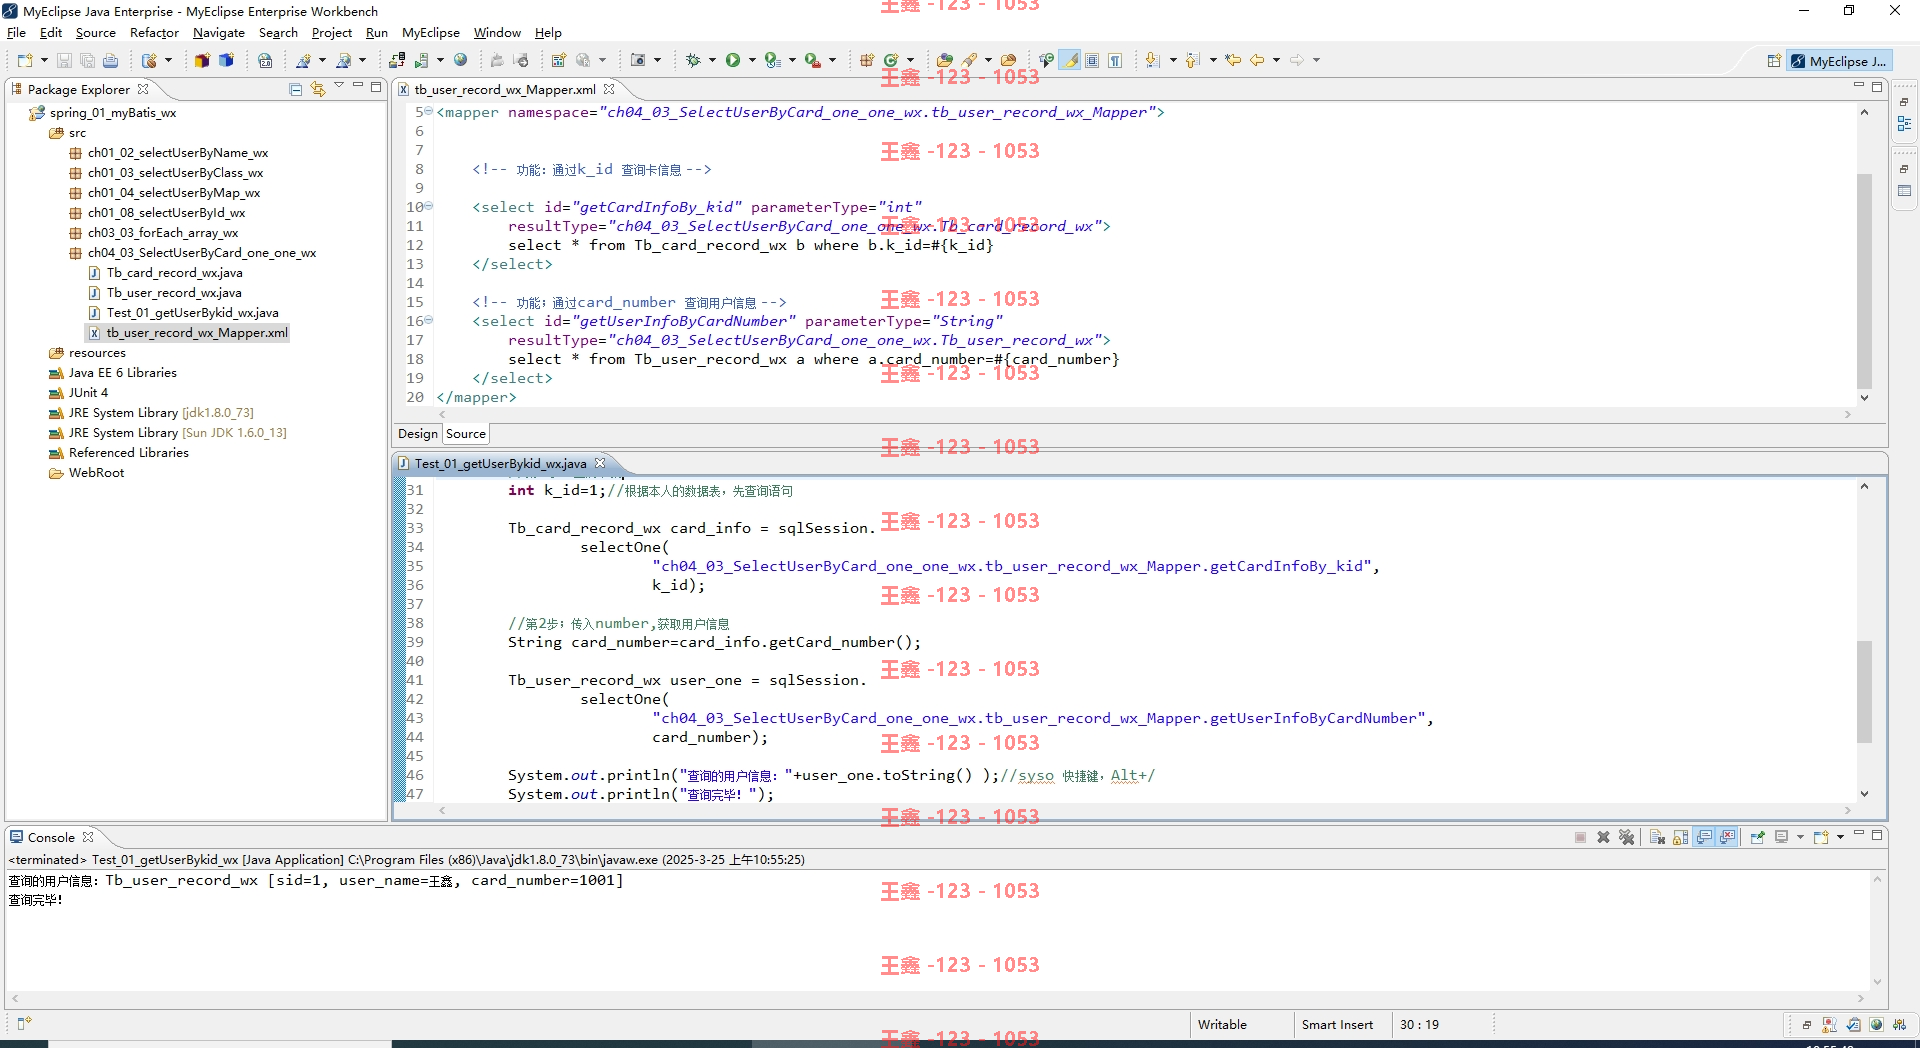Open the Back history dropdown arrow
1920x1048 pixels.
[1276, 60]
